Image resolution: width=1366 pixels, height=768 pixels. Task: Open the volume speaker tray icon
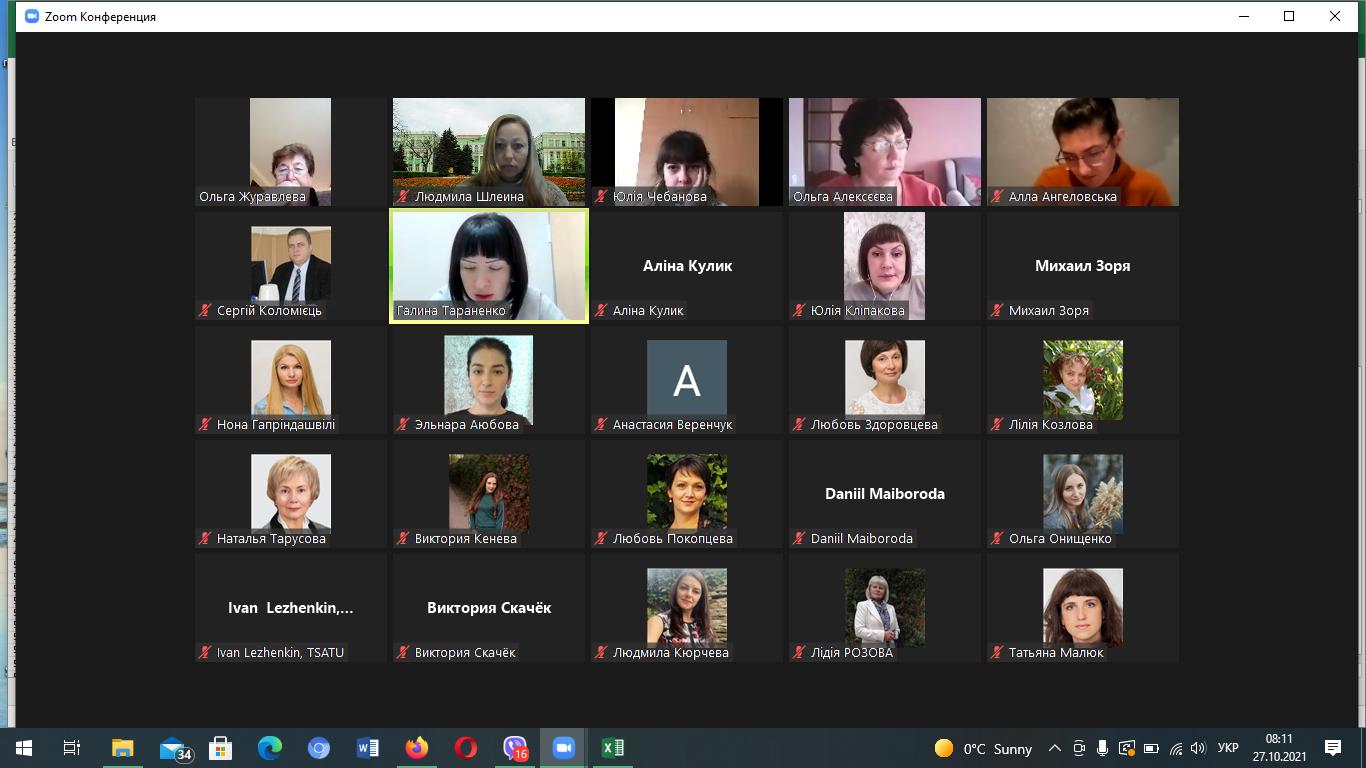[x=1198, y=748]
